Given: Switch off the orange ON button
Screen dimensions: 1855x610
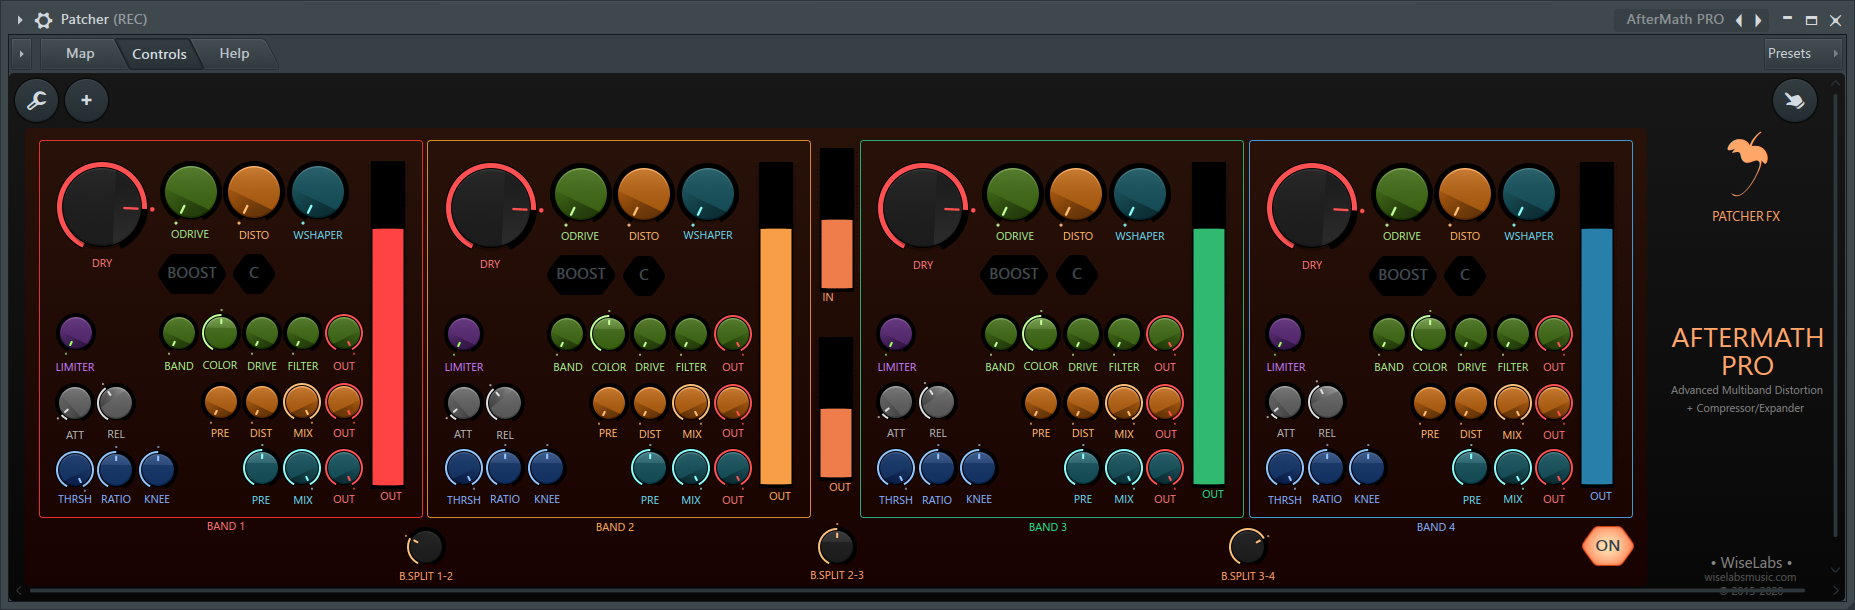Looking at the screenshot, I should pos(1608,546).
